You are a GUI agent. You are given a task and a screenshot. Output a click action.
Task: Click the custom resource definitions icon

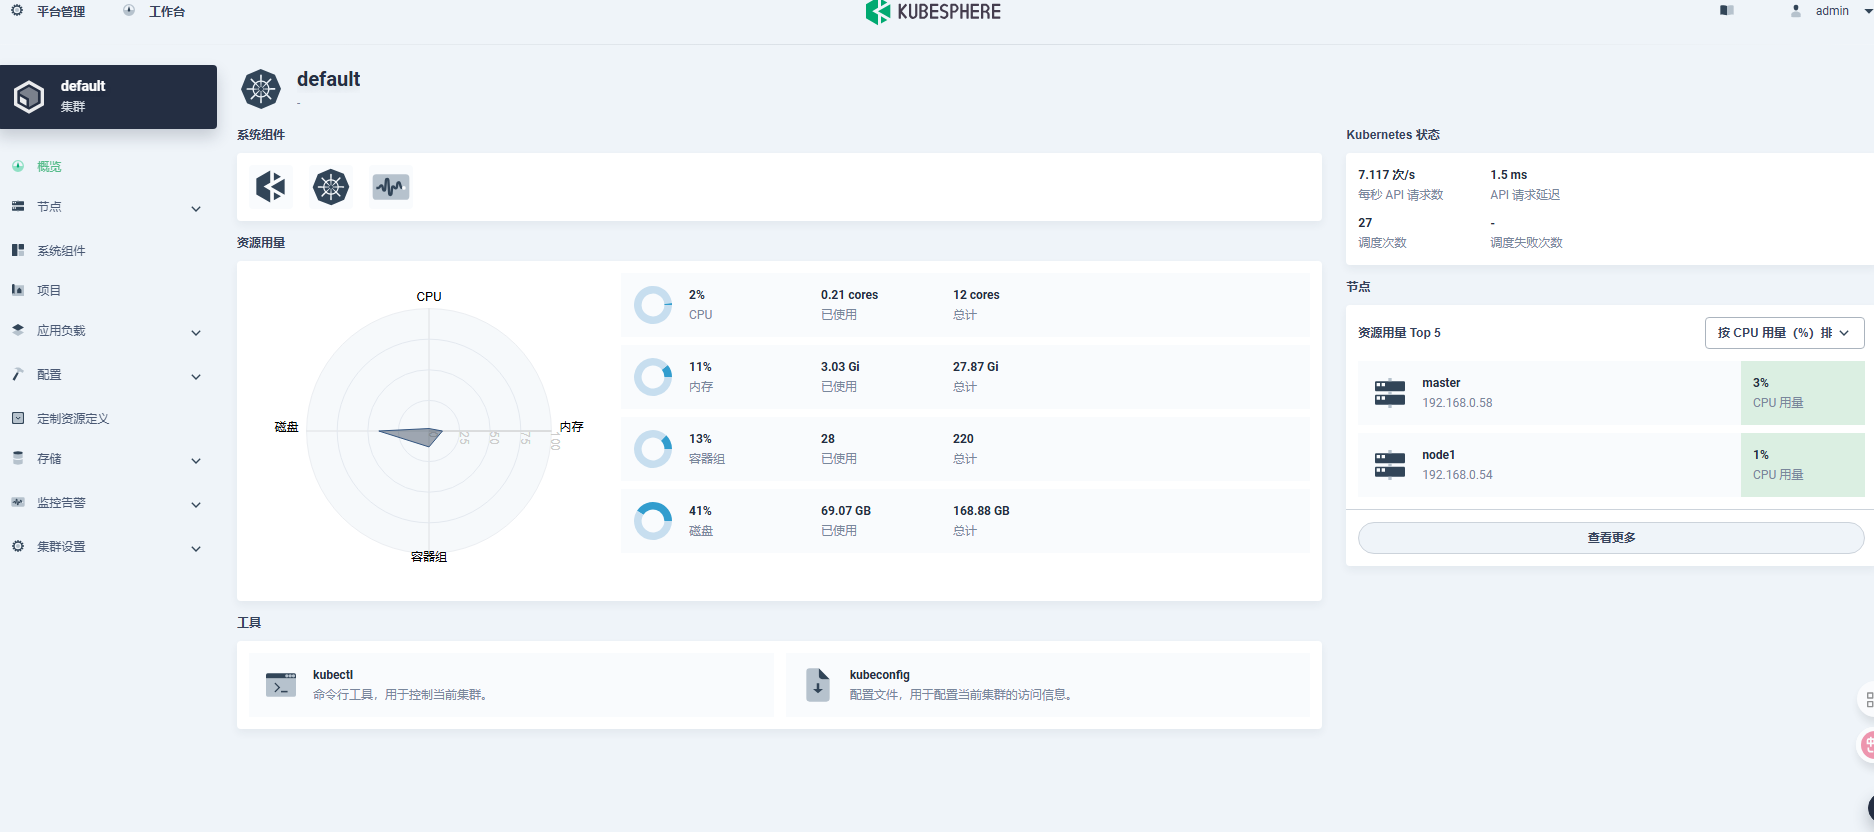pos(18,418)
